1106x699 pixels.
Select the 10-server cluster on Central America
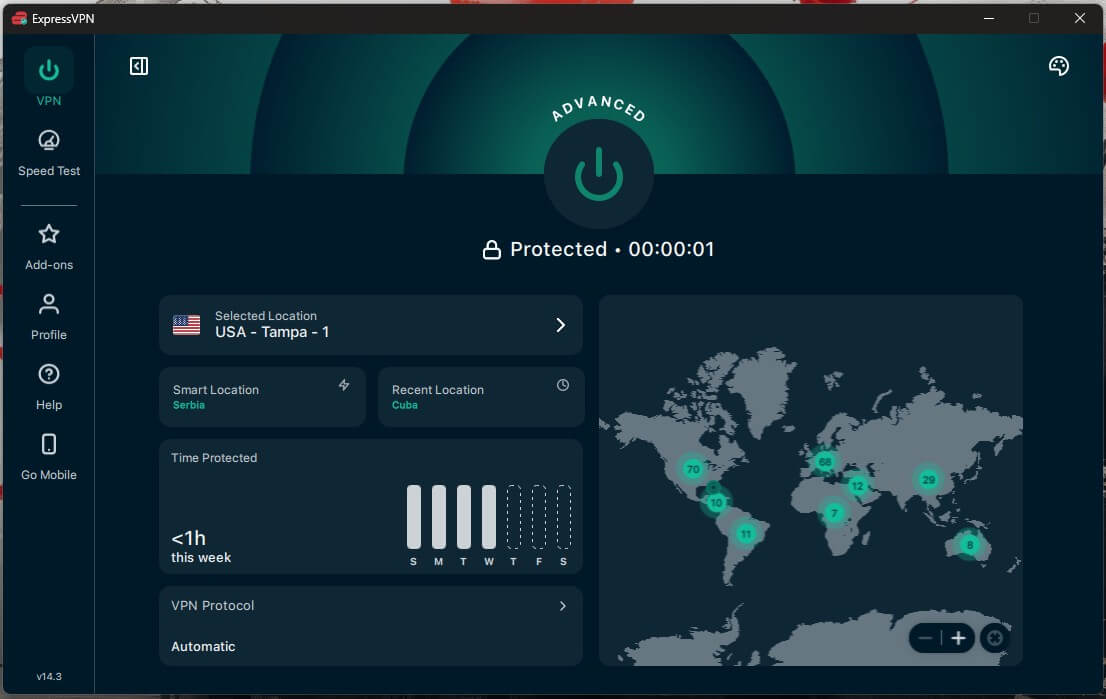pyautogui.click(x=716, y=502)
